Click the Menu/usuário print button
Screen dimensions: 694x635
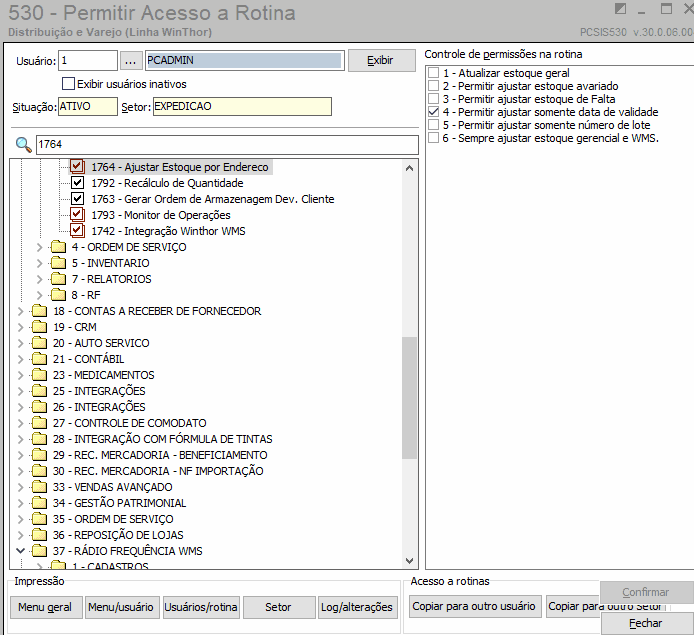tap(121, 607)
